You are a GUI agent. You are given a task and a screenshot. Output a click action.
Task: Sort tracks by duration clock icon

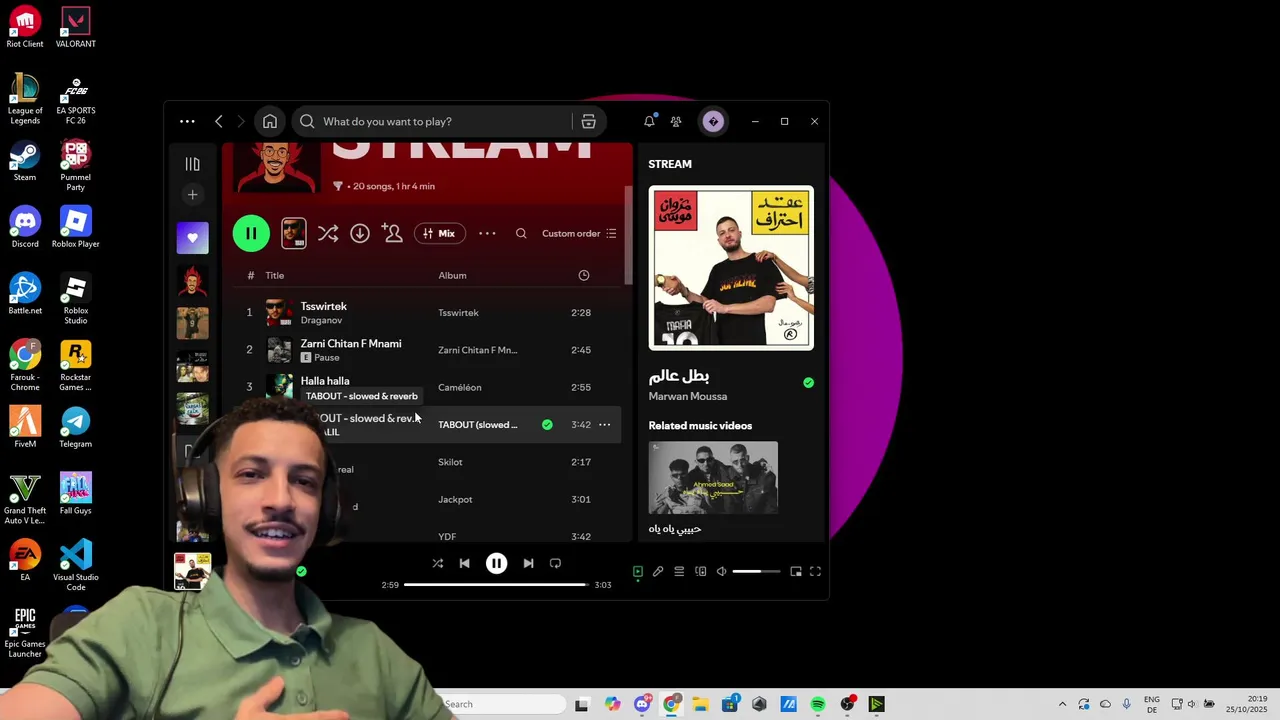tap(584, 275)
